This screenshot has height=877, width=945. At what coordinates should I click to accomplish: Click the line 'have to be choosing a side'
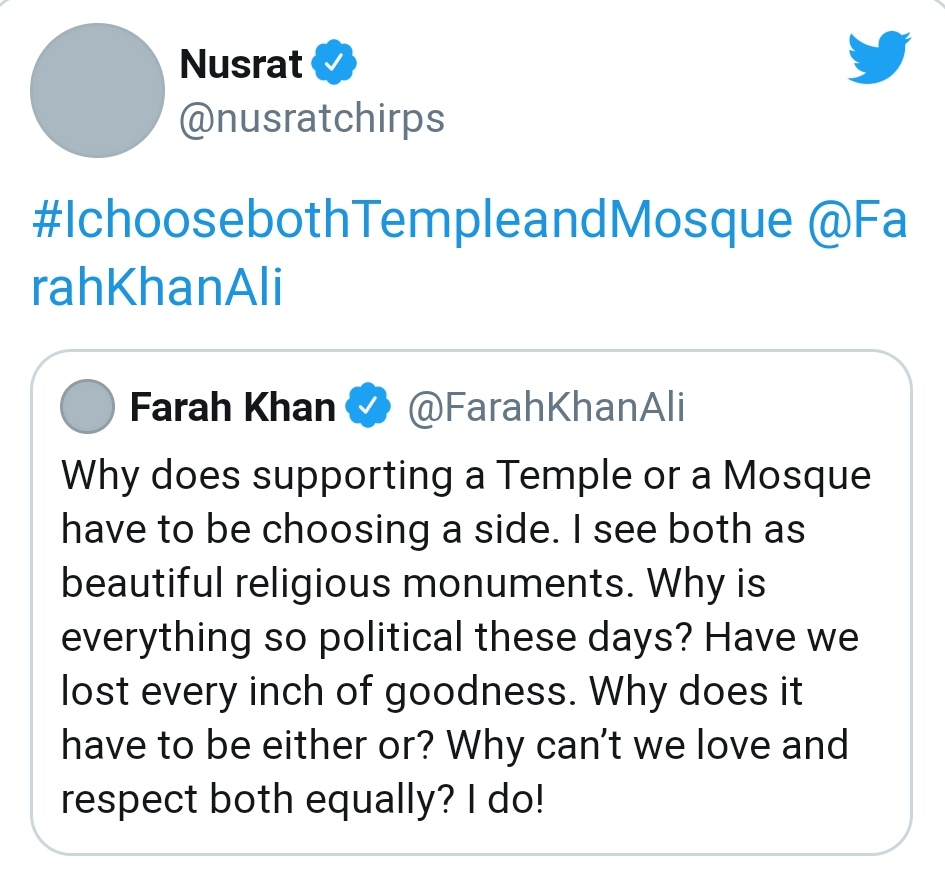(433, 530)
